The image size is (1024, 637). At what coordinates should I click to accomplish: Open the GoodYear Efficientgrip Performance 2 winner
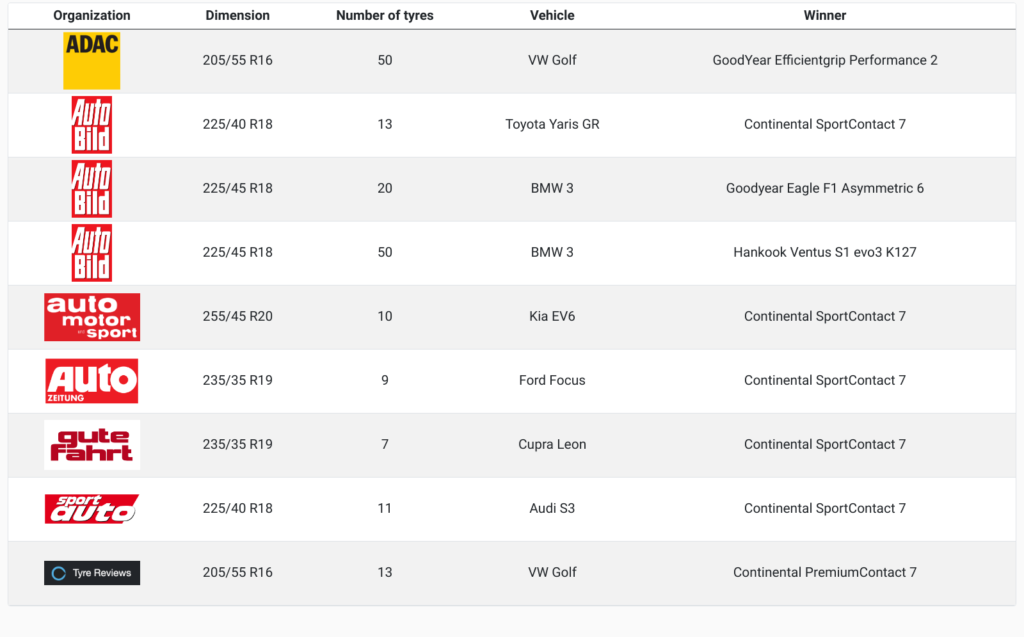[x=825, y=60]
